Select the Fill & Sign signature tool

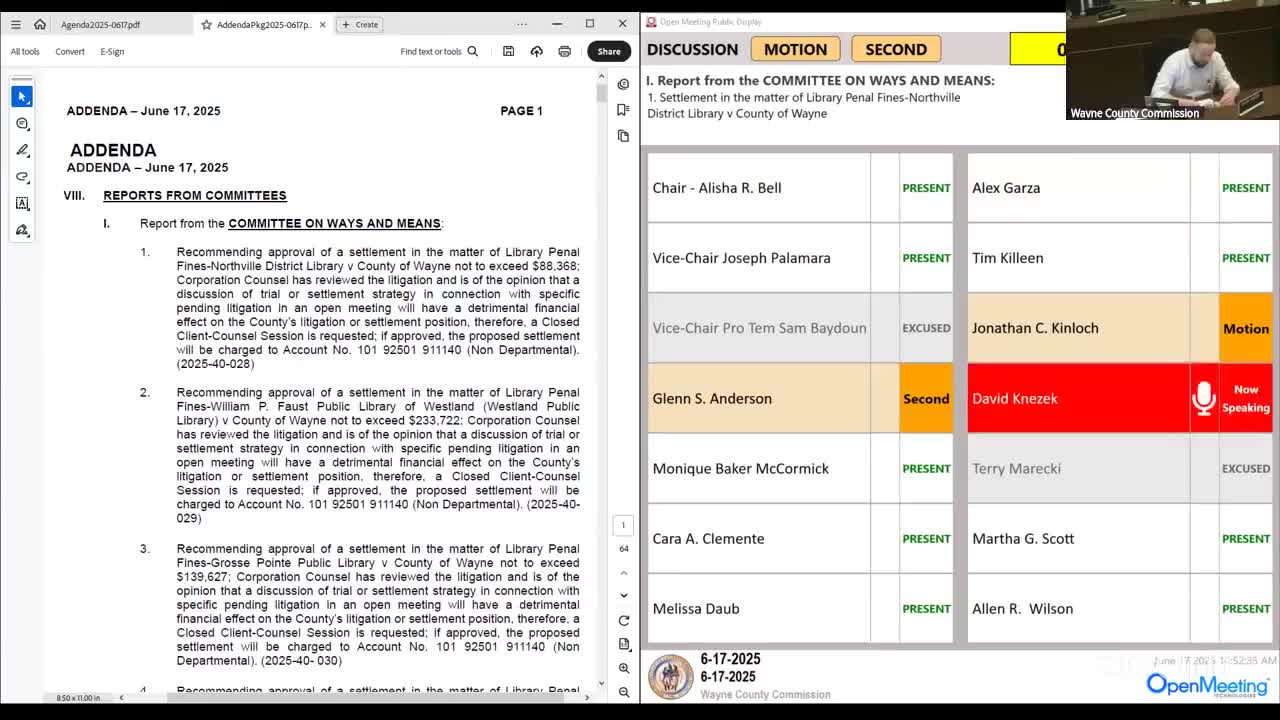[22, 231]
